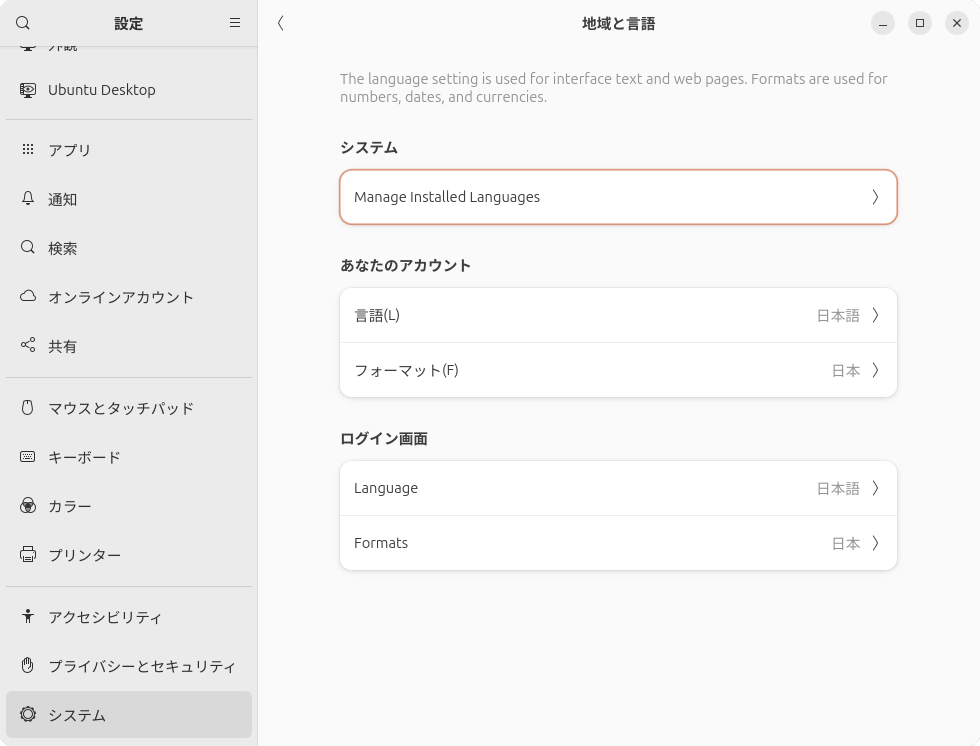Click the プリンター icon in sidebar

tap(27, 555)
